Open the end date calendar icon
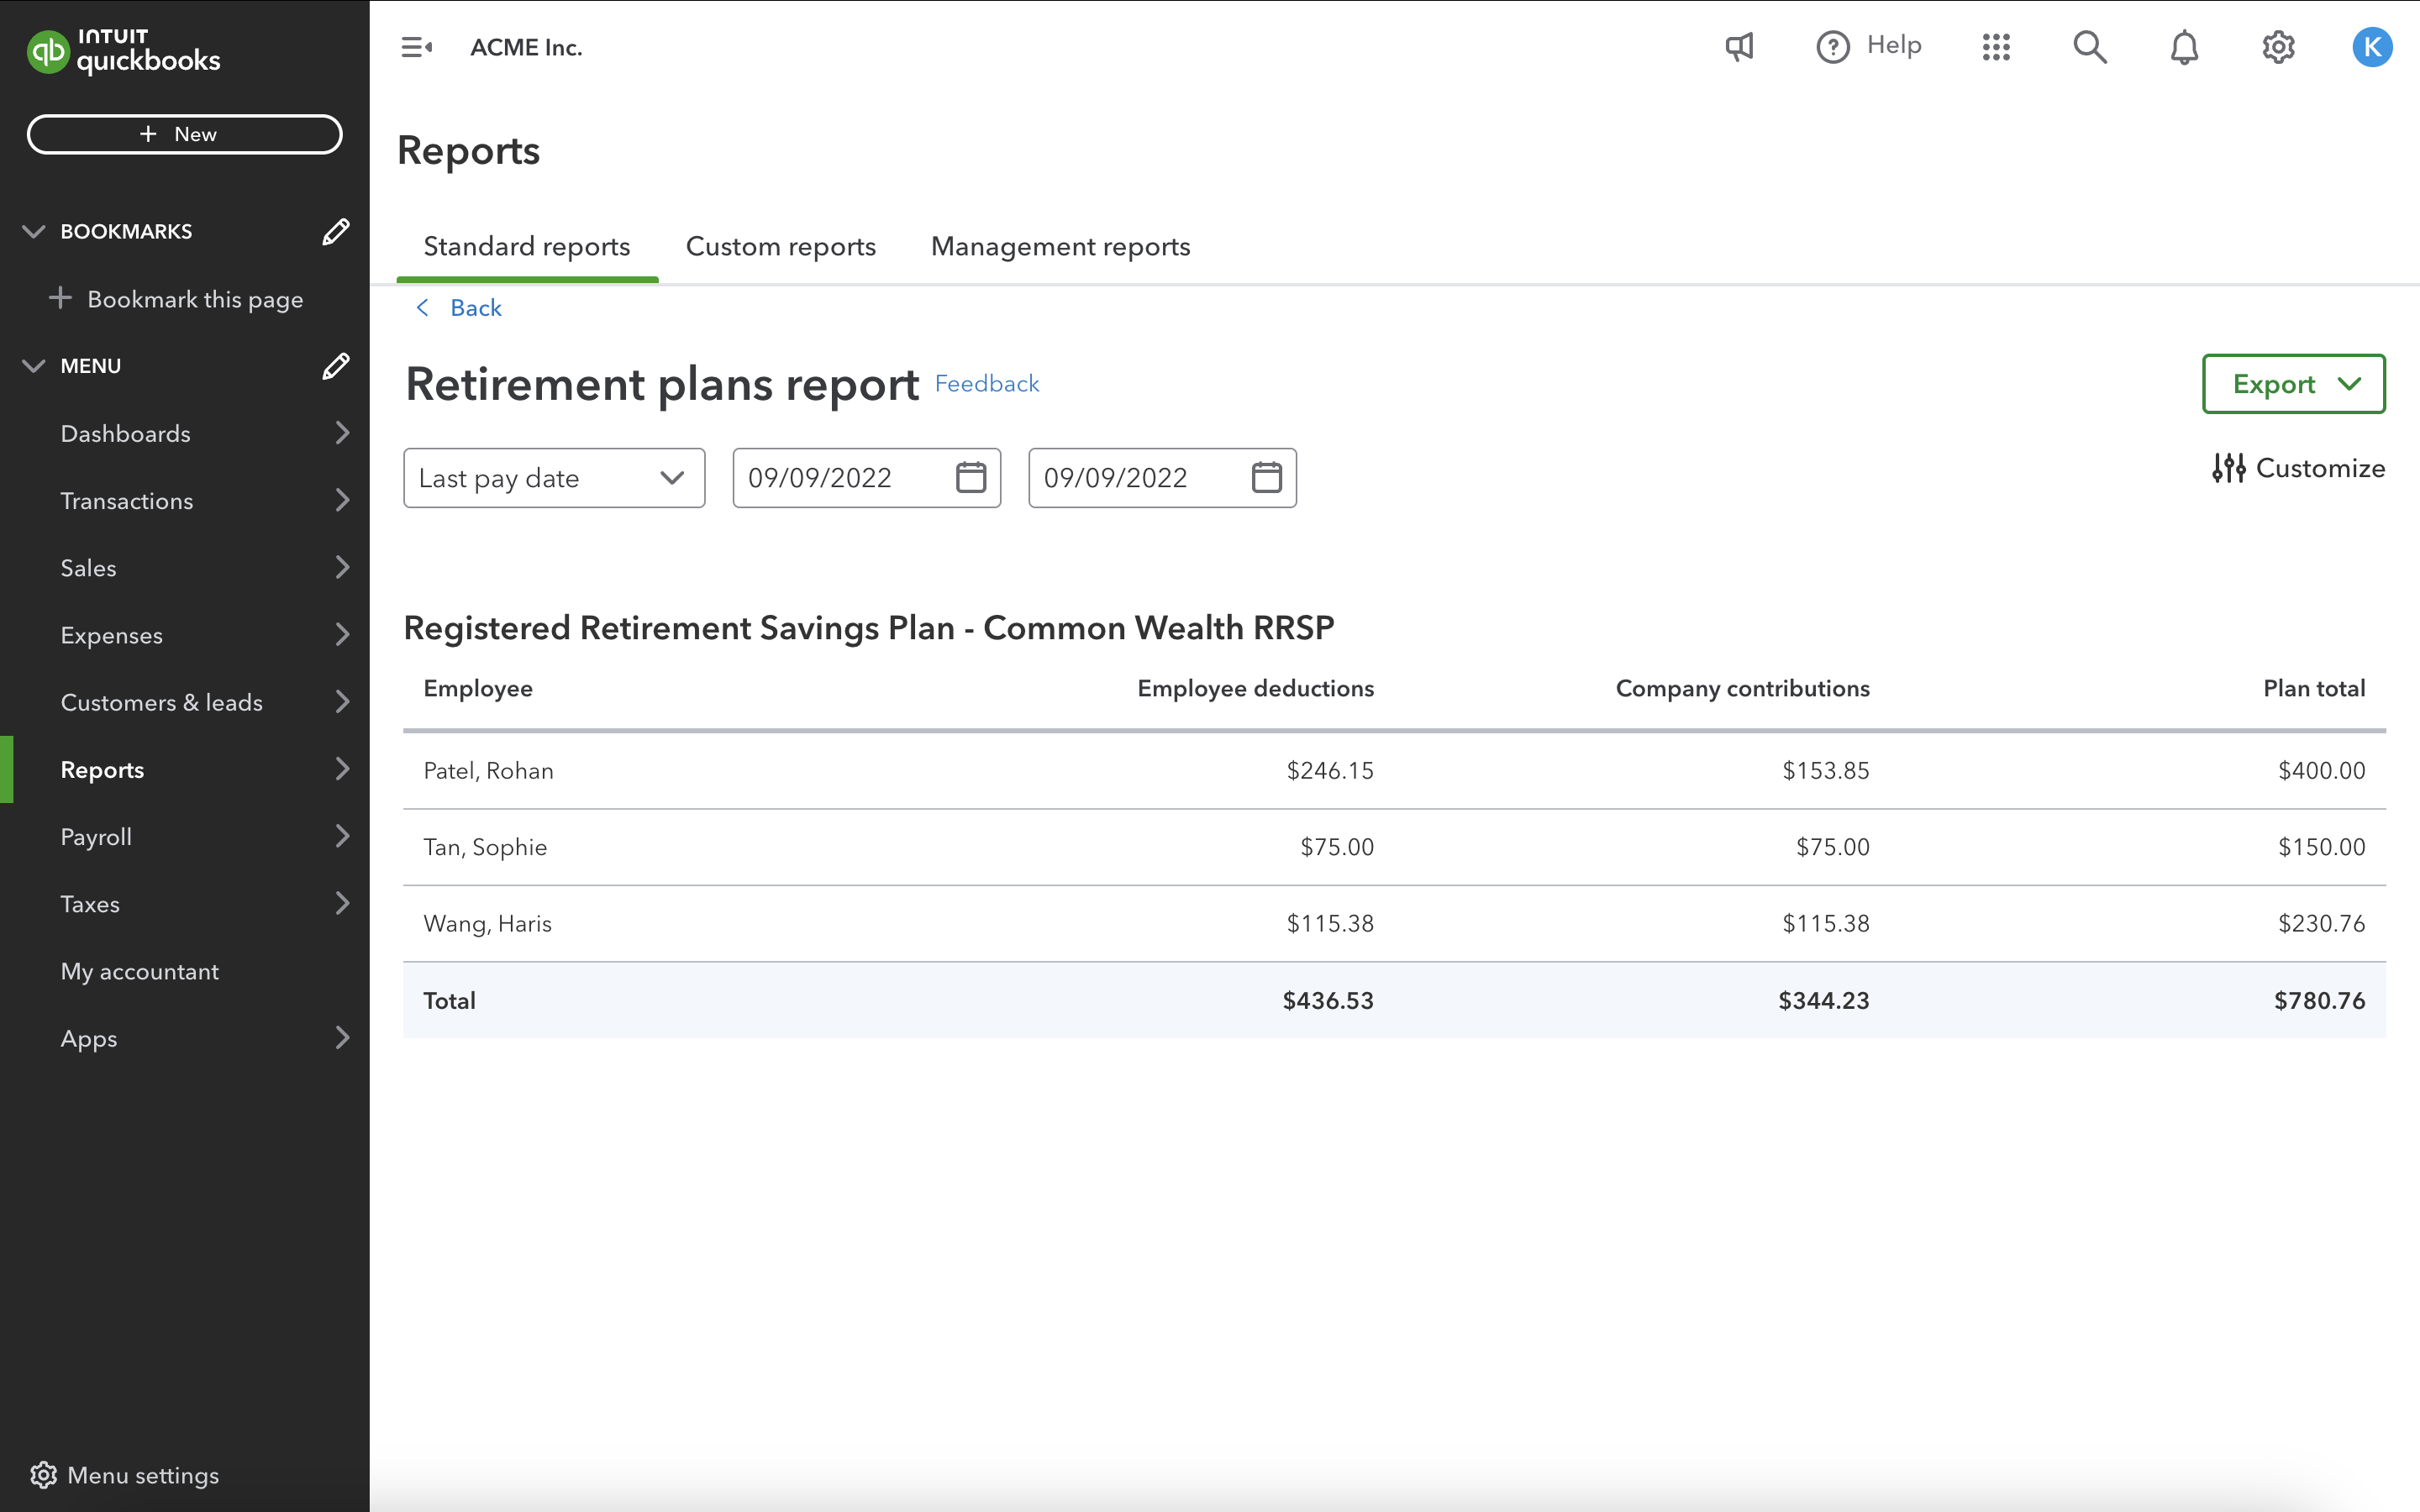The height and width of the screenshot is (1512, 2420). point(1267,478)
